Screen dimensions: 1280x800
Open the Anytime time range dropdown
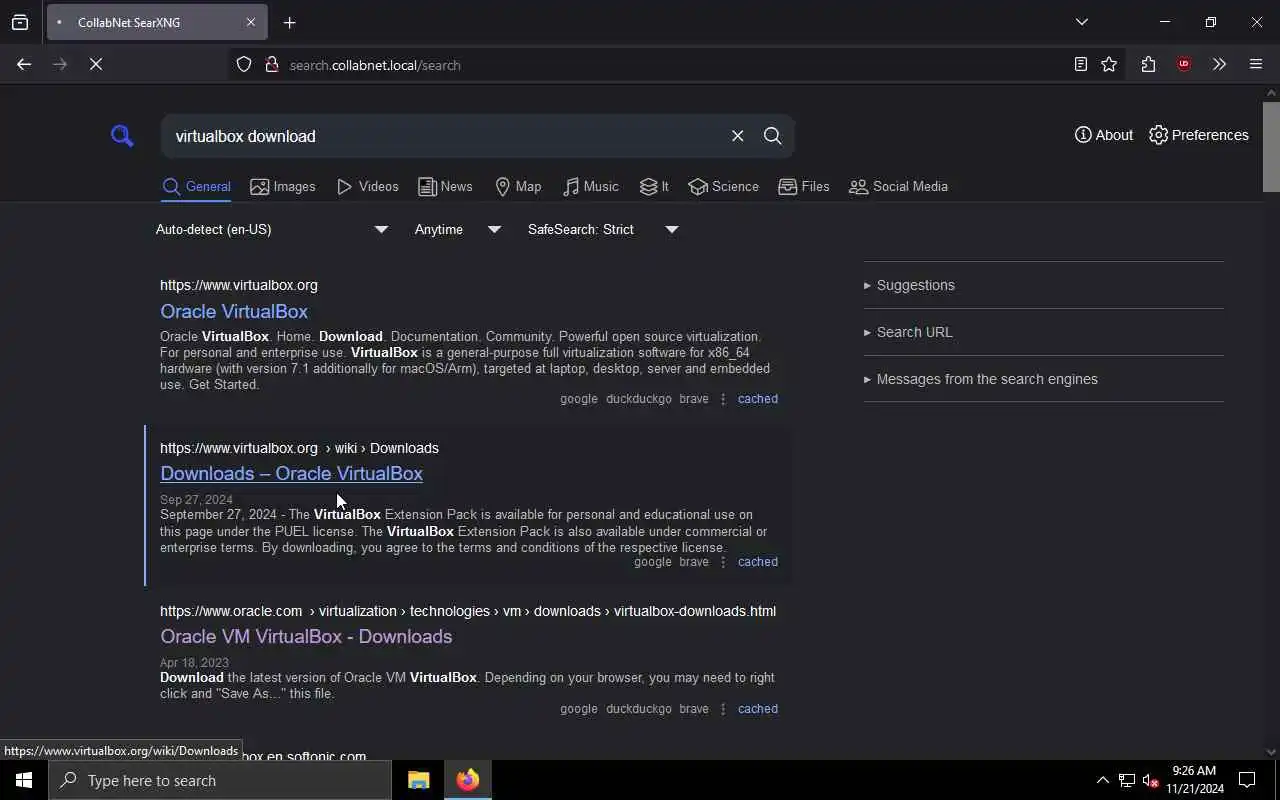coord(458,229)
